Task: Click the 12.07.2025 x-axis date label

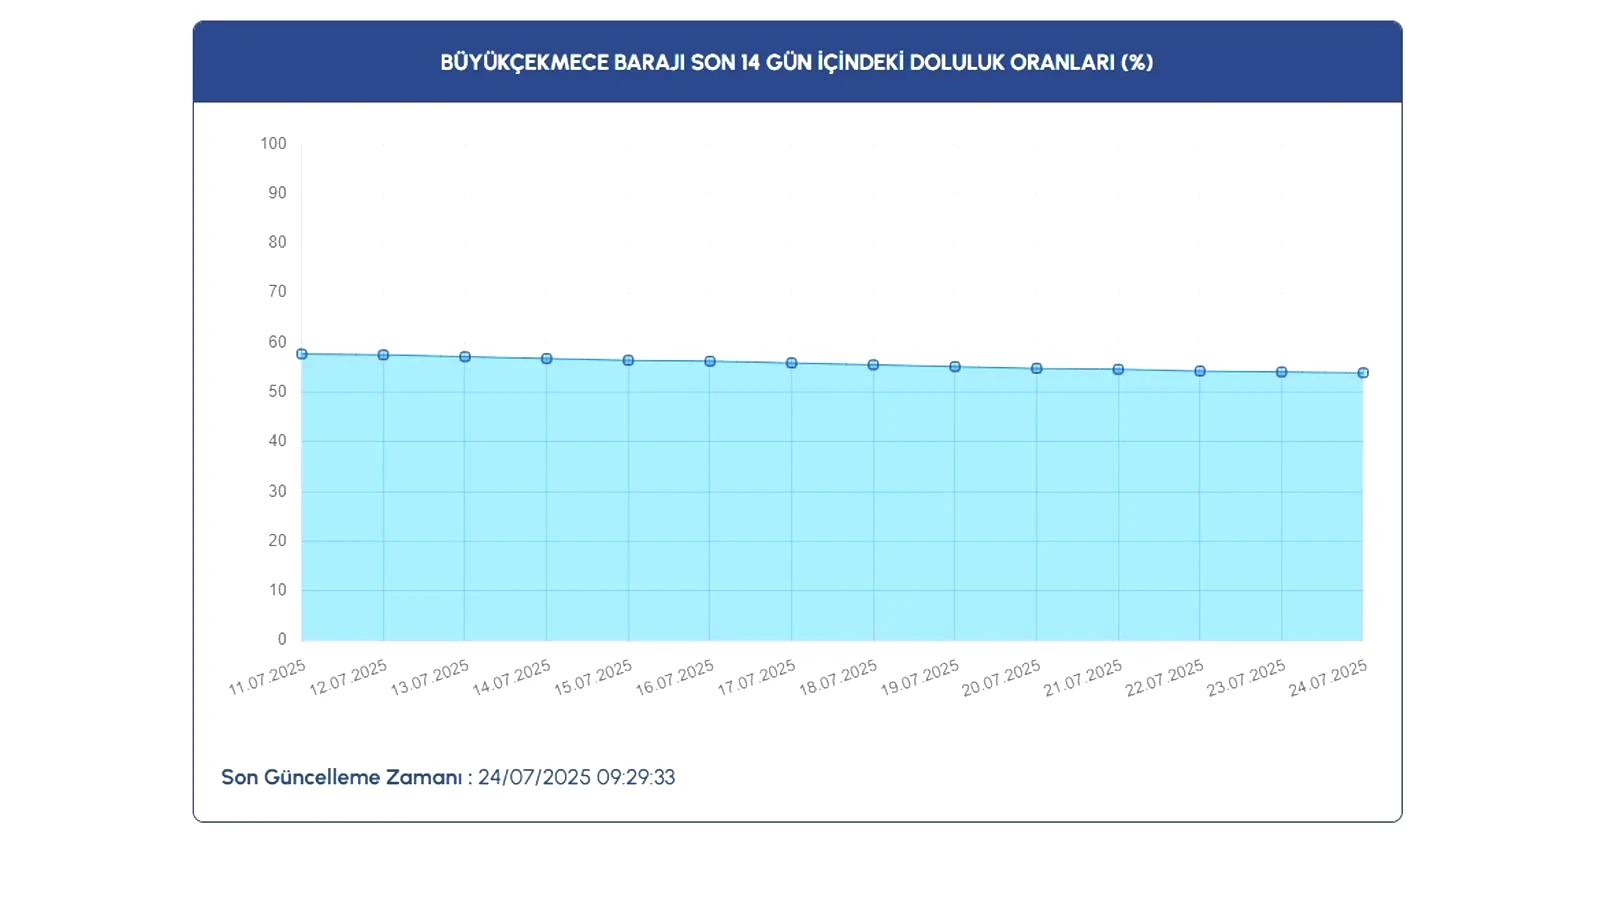Action: [348, 678]
